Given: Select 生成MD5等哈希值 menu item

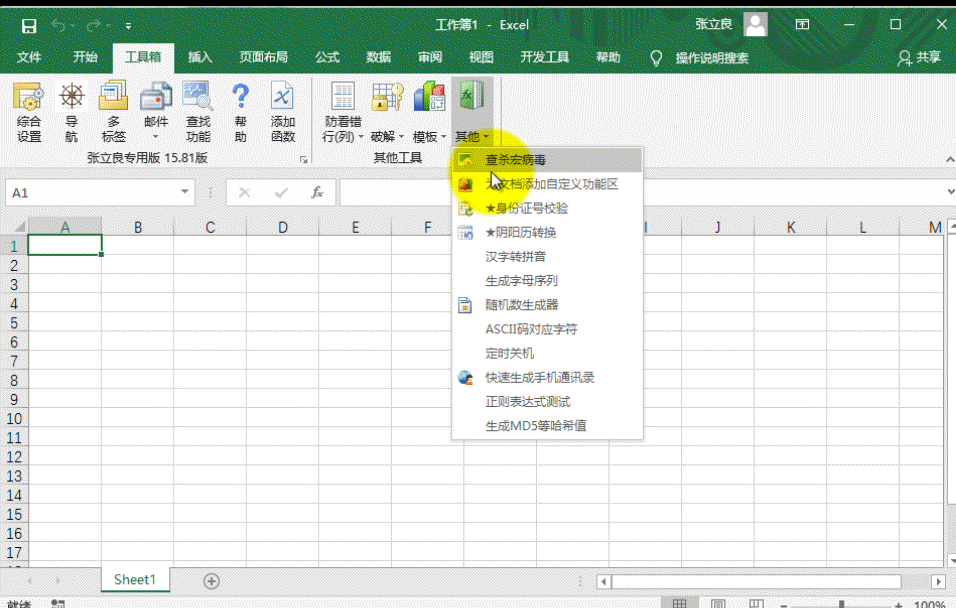Looking at the screenshot, I should pyautogui.click(x=535, y=426).
